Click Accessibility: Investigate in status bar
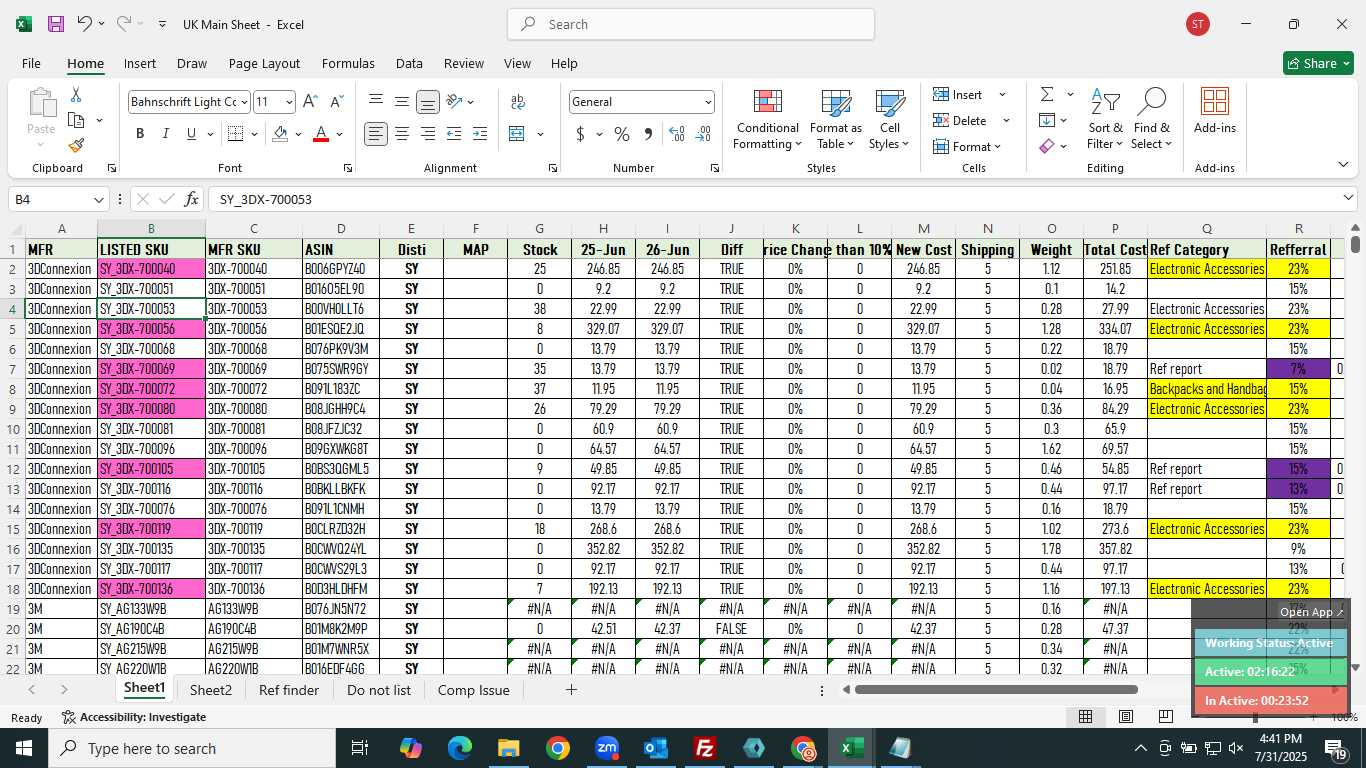Screen dimensions: 1366x768 point(134,717)
